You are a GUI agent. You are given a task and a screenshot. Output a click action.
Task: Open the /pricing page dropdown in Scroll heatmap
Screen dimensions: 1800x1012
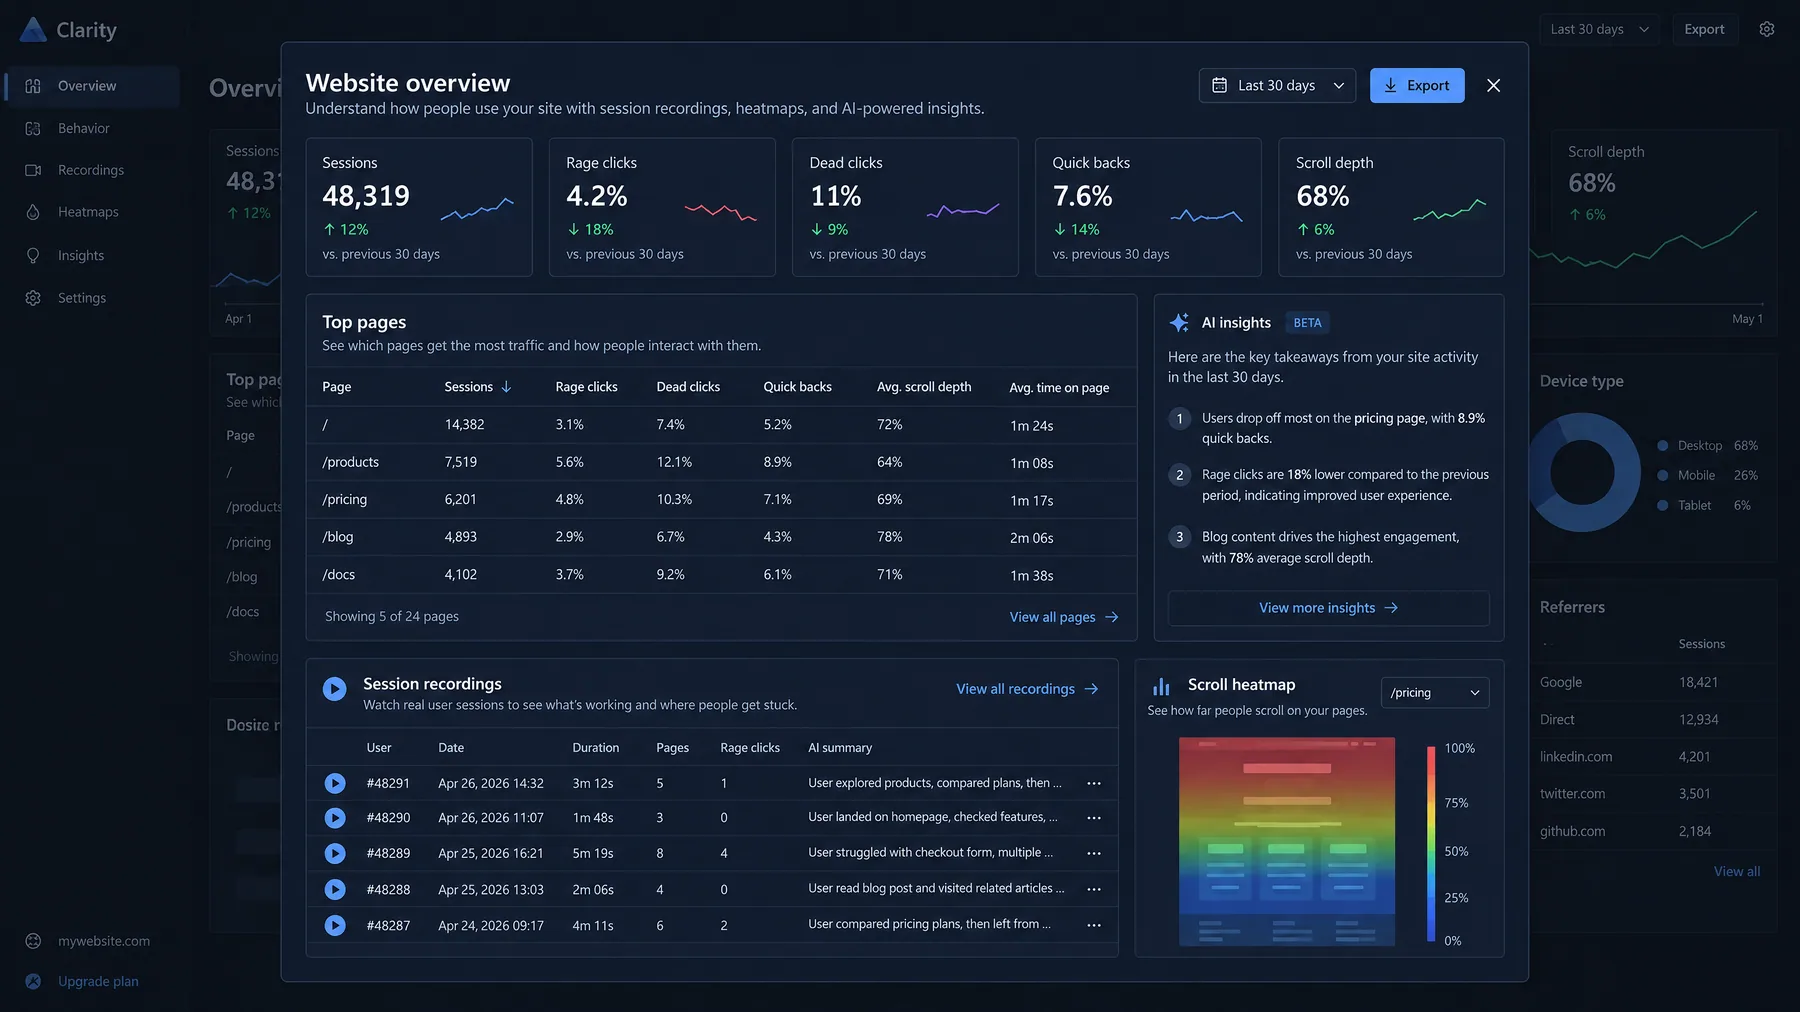[1435, 693]
